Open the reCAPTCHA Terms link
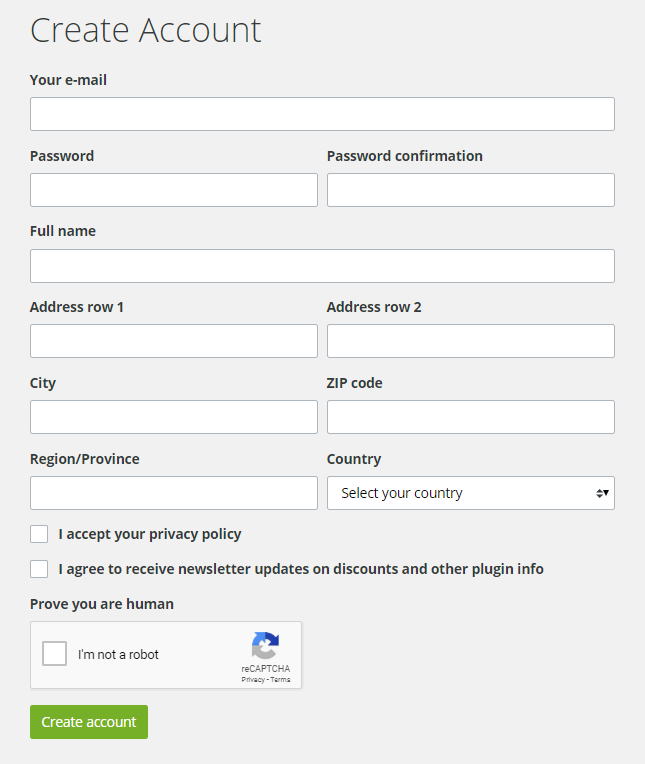 click(x=280, y=680)
